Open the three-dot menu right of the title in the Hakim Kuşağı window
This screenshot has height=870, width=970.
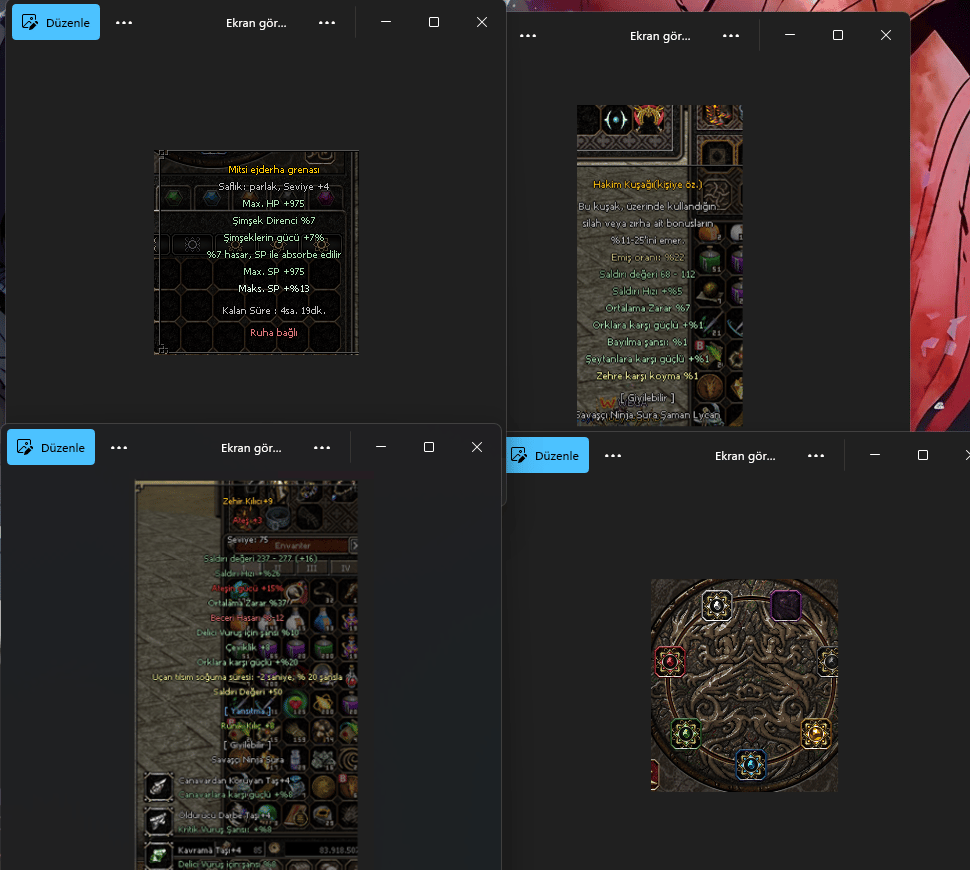pos(731,36)
